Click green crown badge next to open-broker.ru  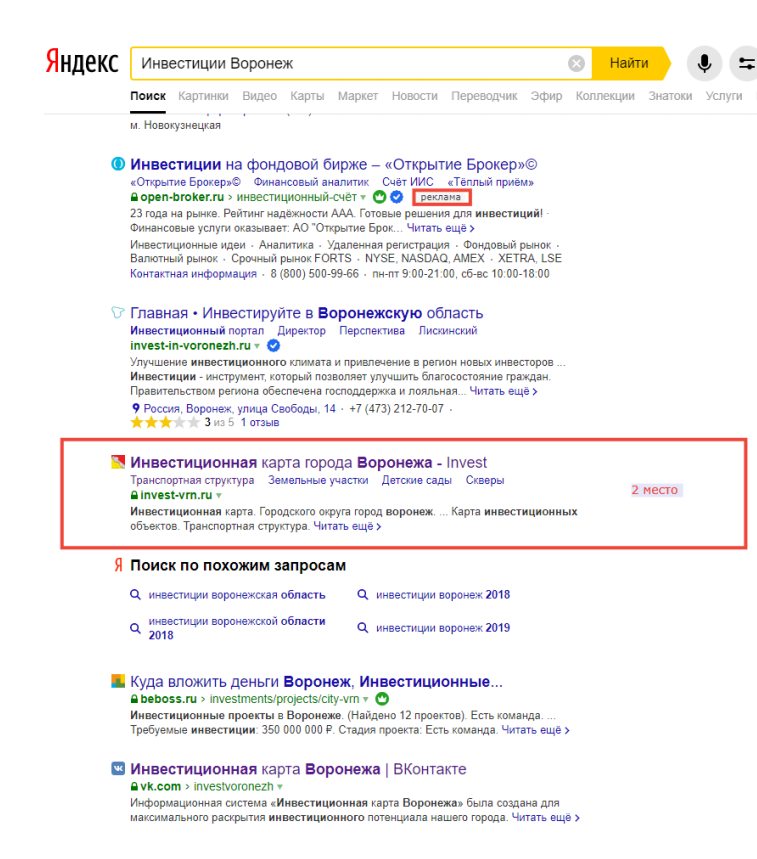[x=380, y=197]
